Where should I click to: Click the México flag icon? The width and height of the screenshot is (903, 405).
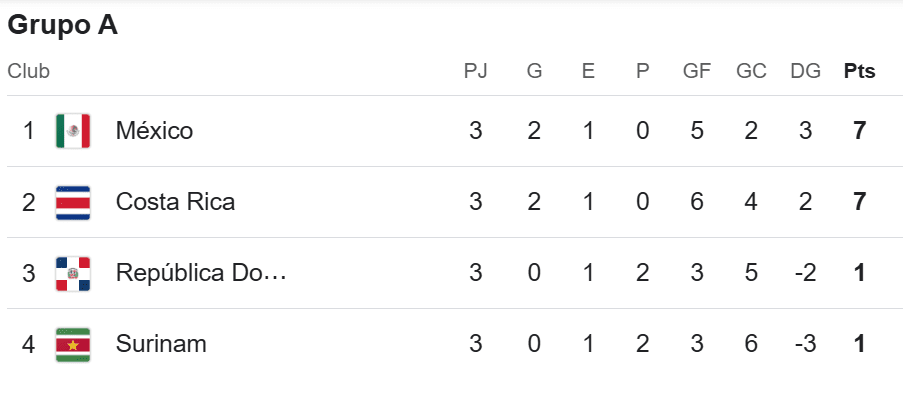click(73, 131)
